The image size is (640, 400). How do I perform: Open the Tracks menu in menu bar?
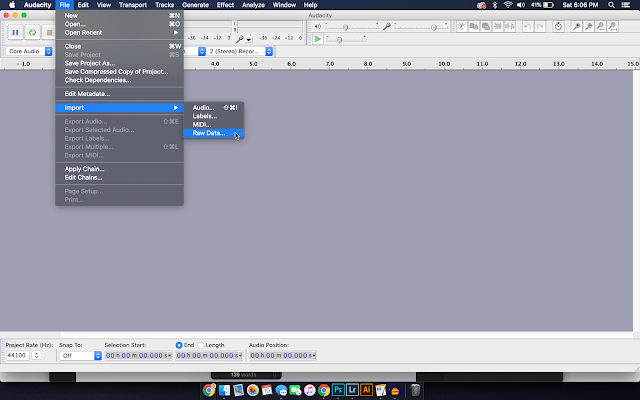coord(164,5)
